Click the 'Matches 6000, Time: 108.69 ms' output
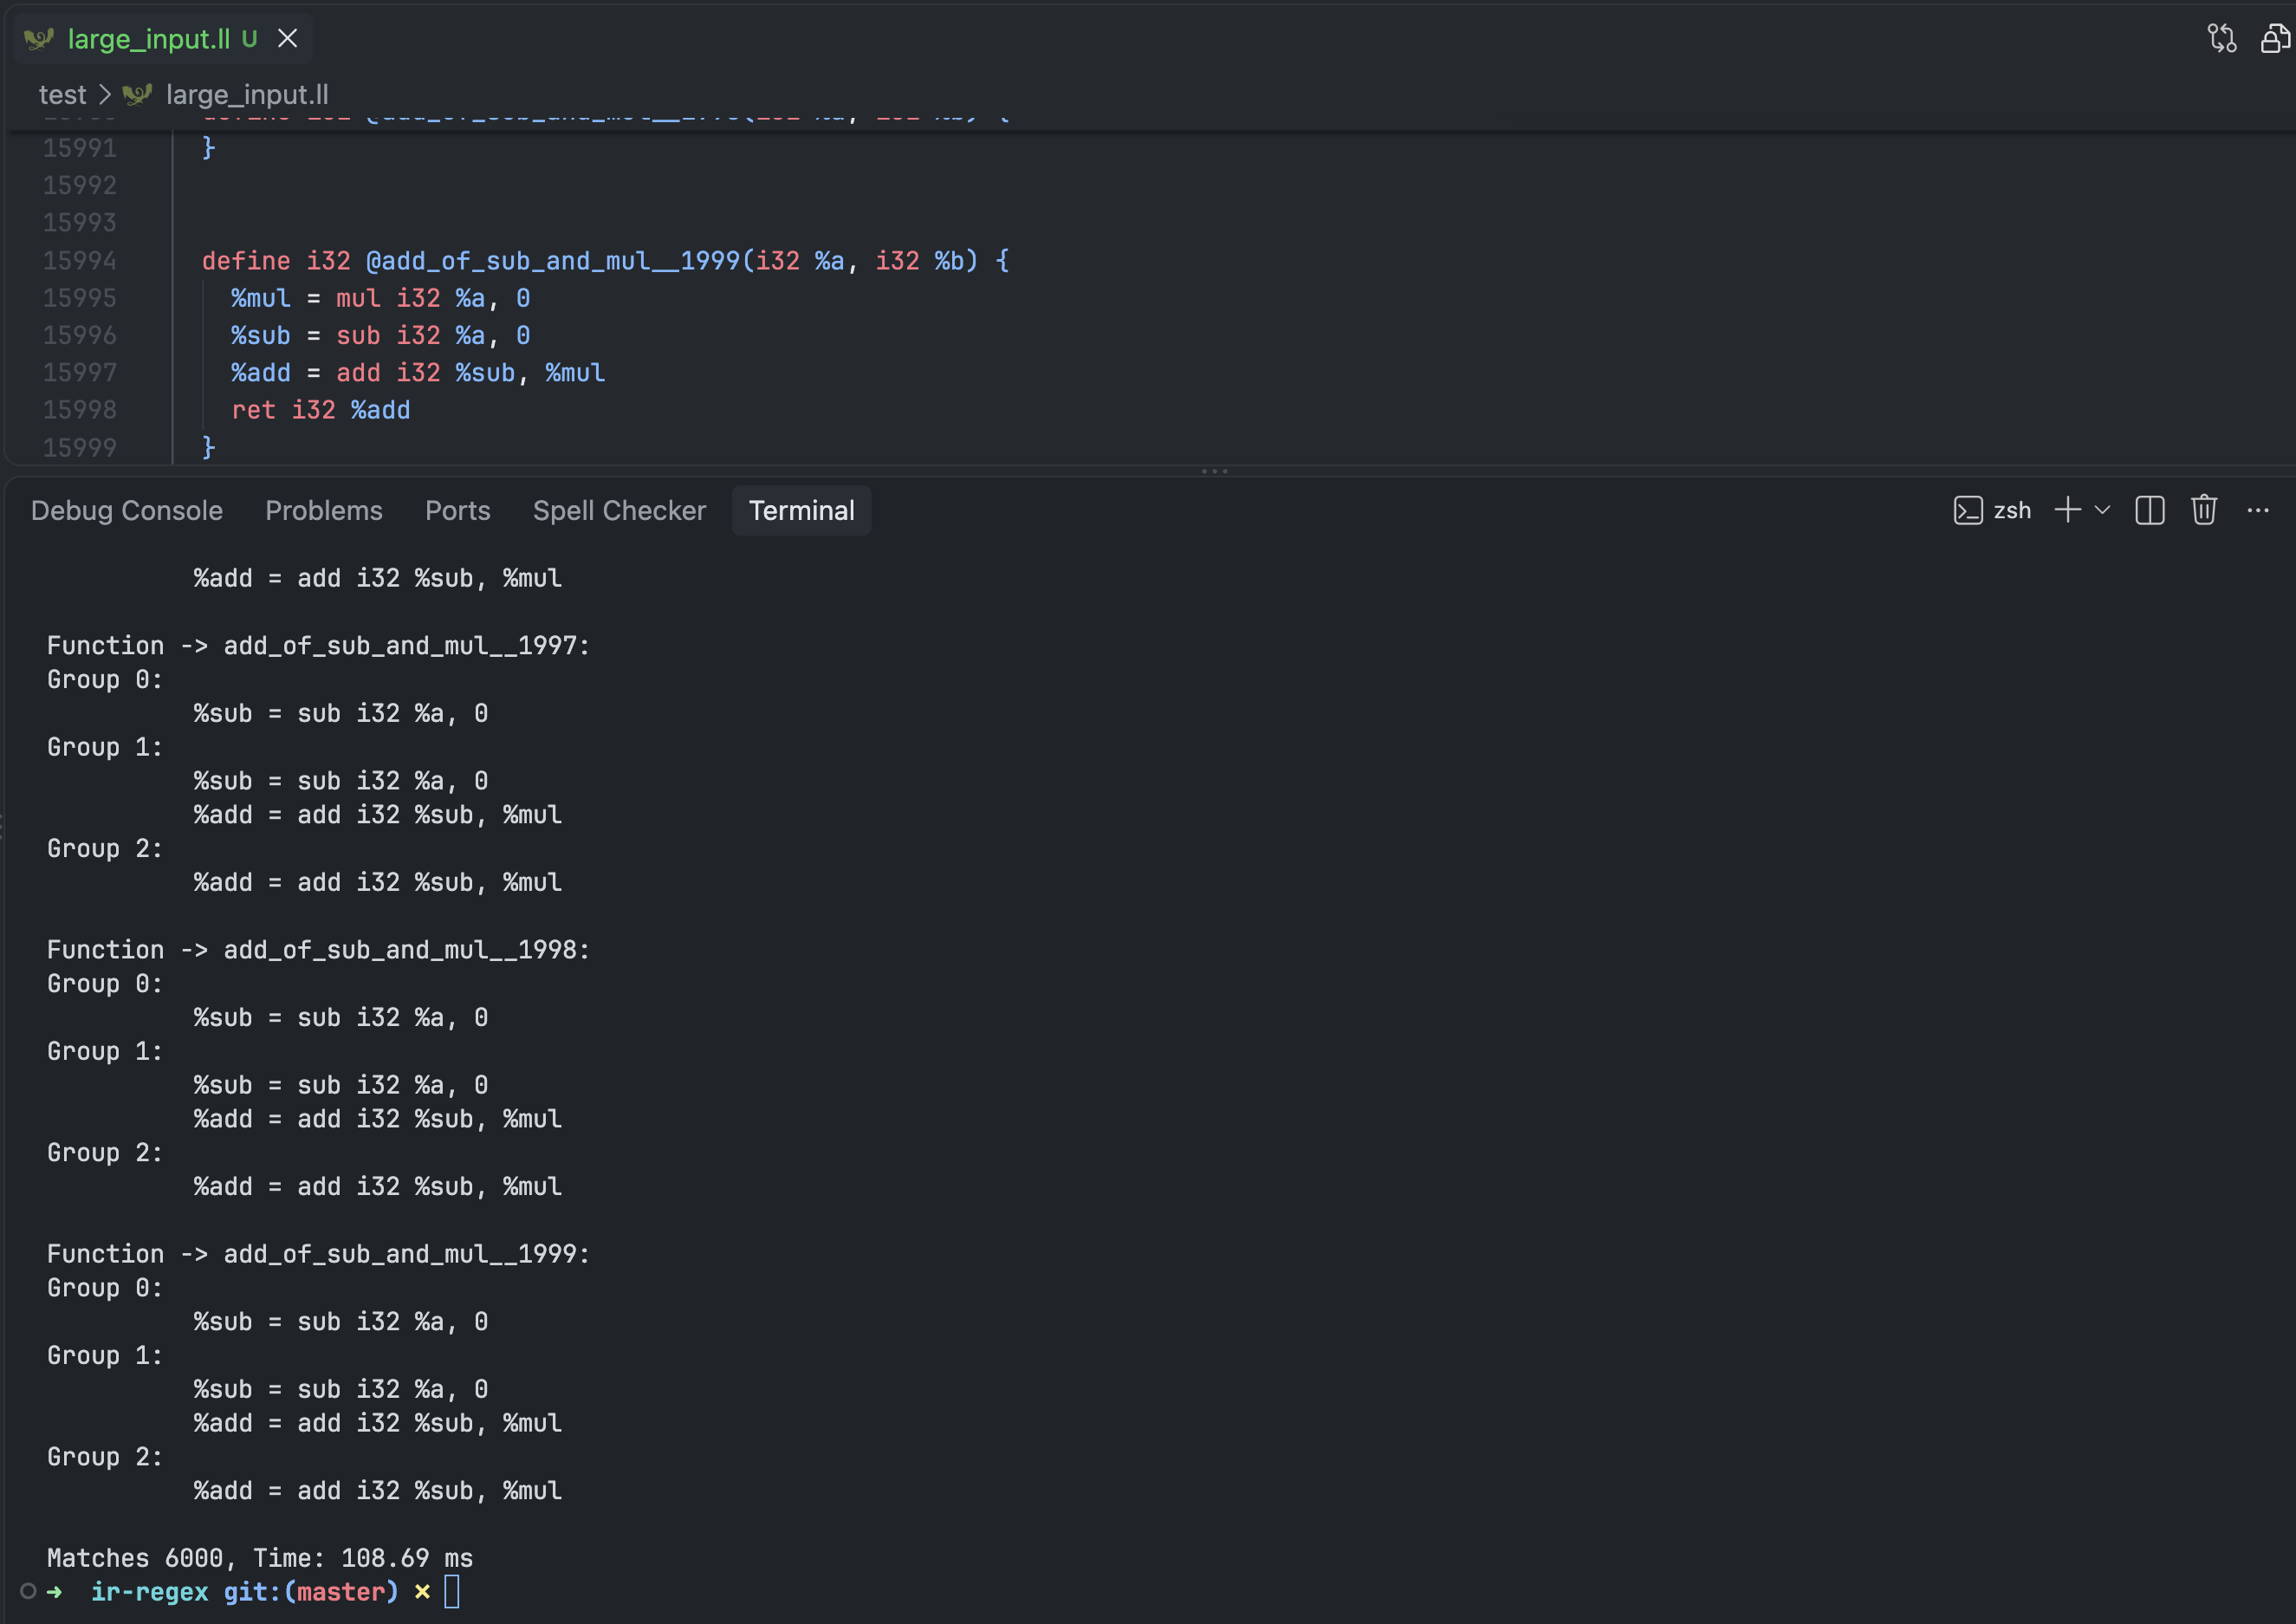 tap(260, 1558)
